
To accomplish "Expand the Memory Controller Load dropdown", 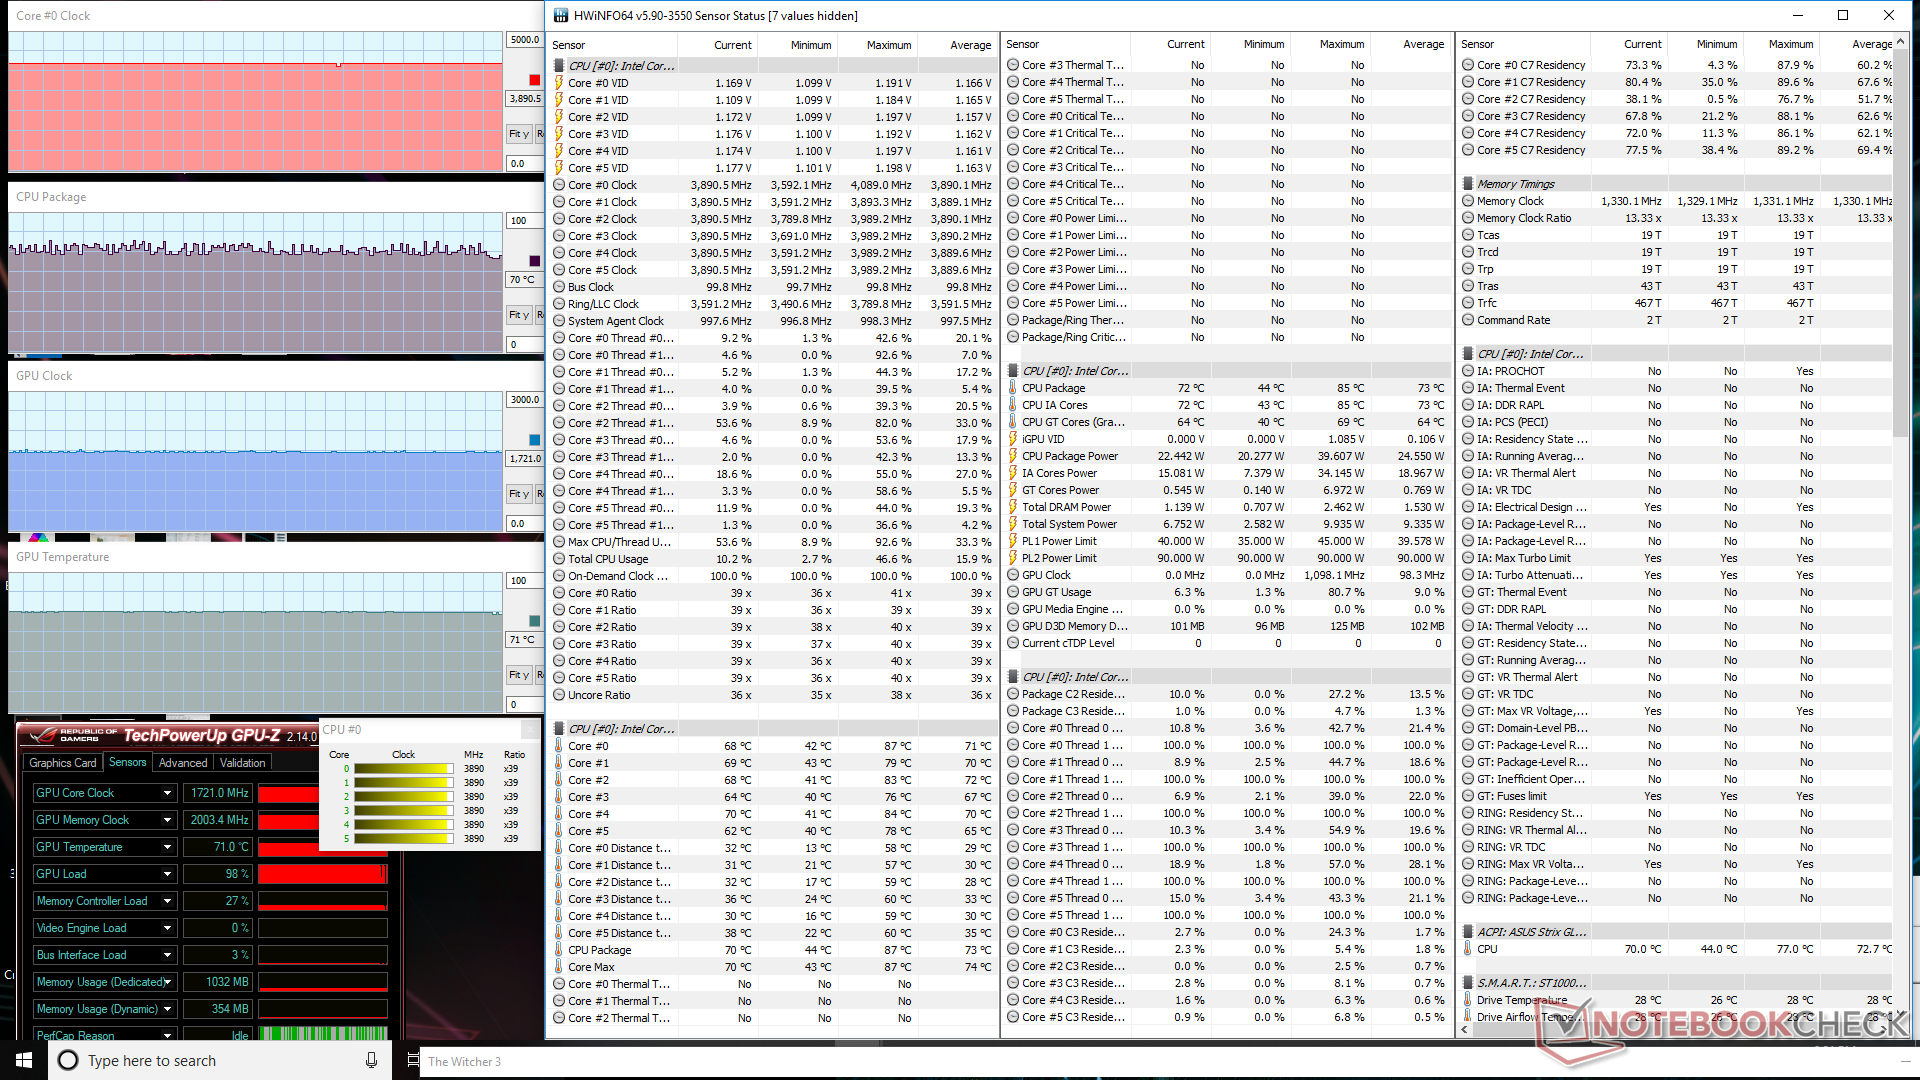I will click(167, 901).
